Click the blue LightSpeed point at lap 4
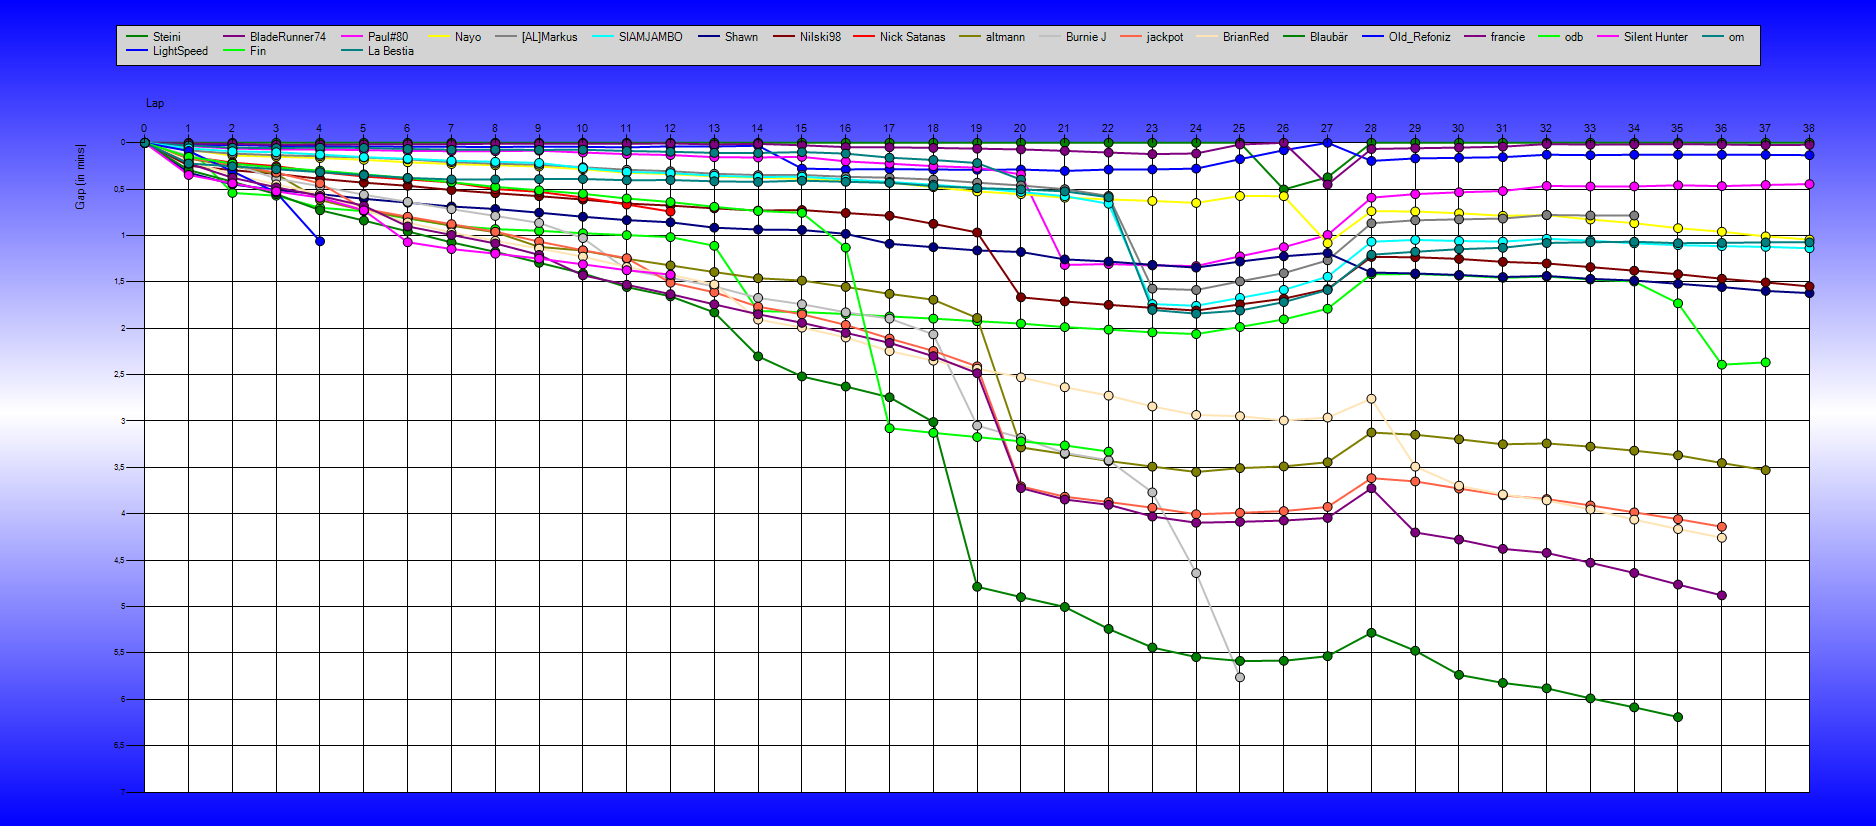Viewport: 1876px width, 826px height. pos(320,241)
